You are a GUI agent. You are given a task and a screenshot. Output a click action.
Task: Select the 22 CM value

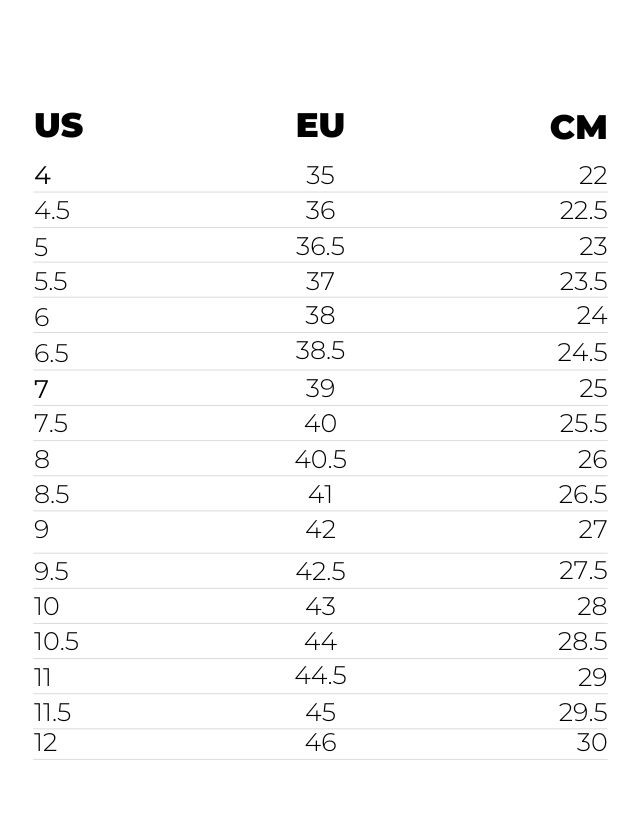click(x=593, y=176)
